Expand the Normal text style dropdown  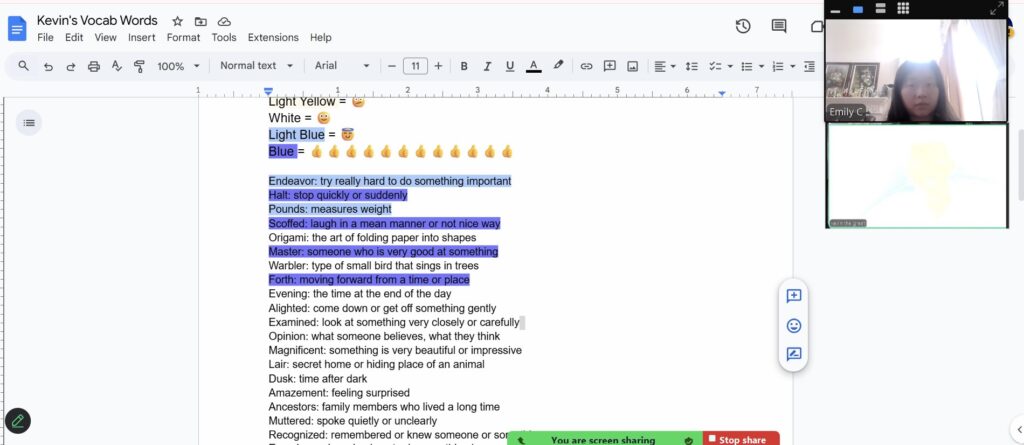tap(257, 66)
